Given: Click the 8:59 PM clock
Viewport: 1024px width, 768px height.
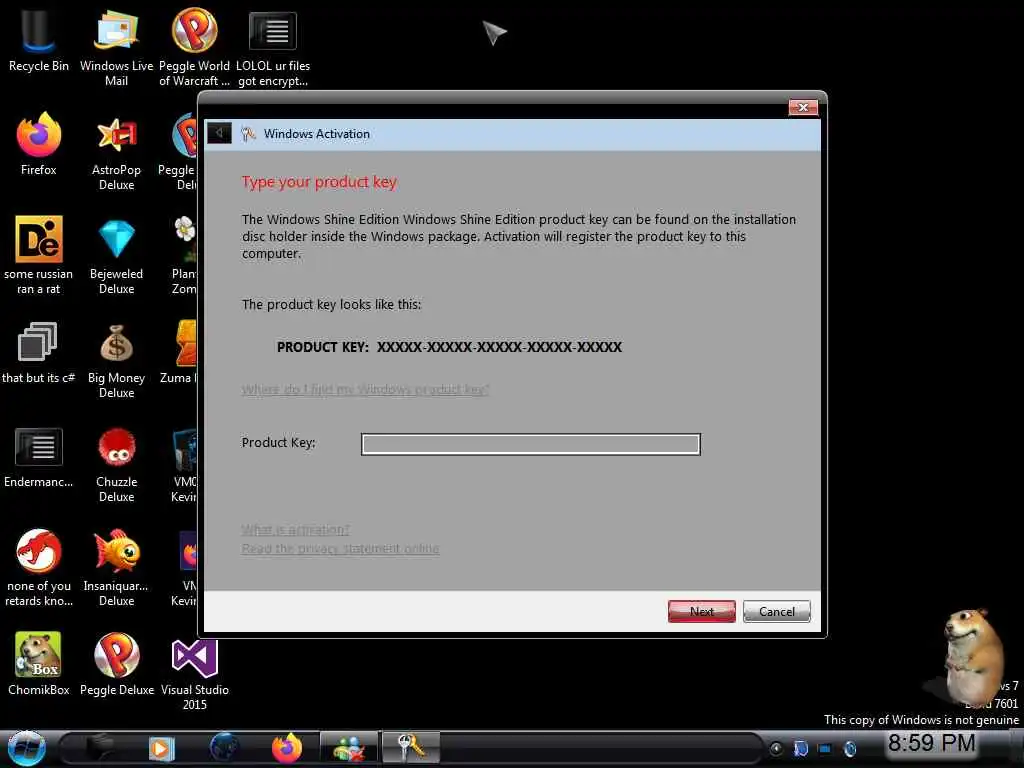Looking at the screenshot, I should [931, 743].
